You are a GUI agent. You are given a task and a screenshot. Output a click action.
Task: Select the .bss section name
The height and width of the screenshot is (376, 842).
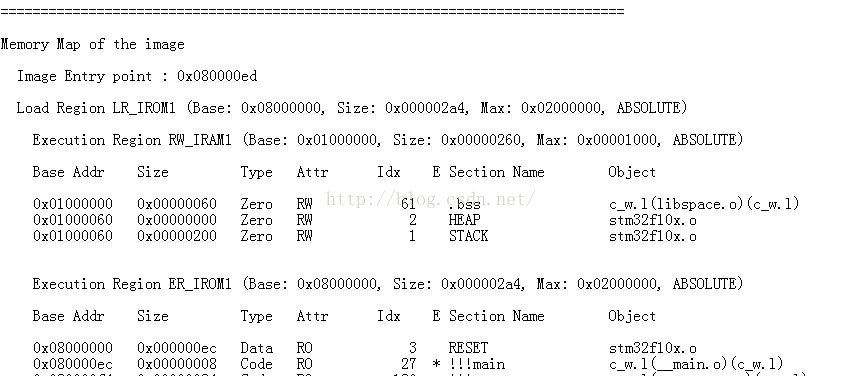pyautogui.click(x=464, y=205)
